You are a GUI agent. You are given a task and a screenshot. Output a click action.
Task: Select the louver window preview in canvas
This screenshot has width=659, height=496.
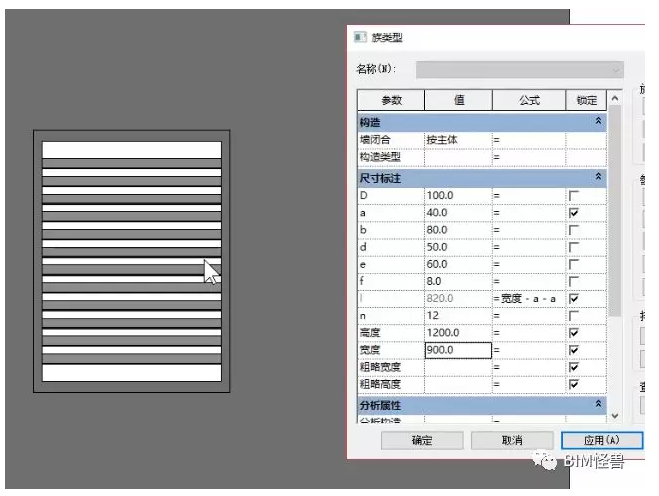(131, 261)
